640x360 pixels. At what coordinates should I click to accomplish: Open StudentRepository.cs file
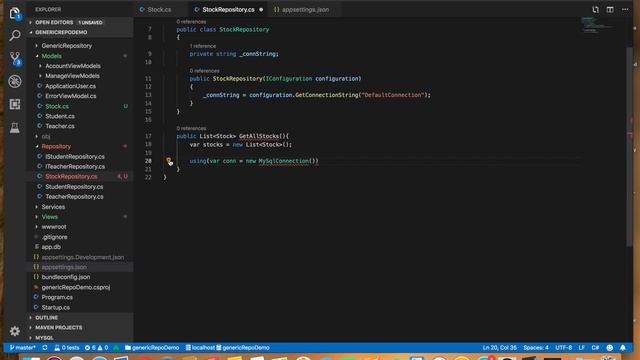[74, 187]
